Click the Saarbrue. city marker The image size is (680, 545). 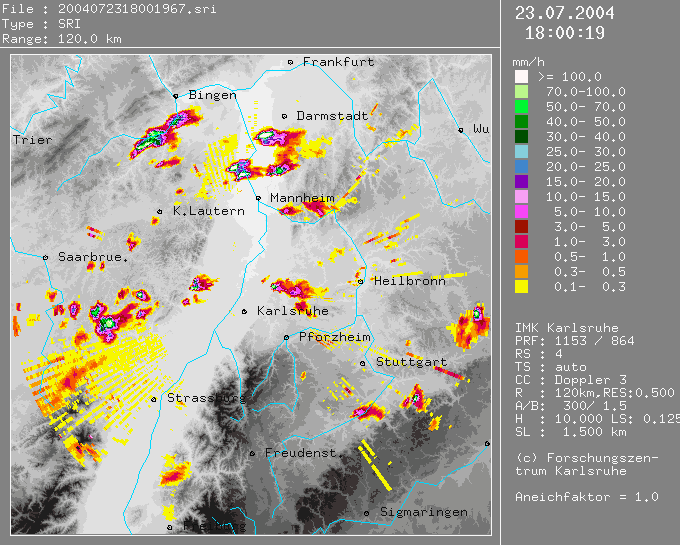[x=45, y=257]
